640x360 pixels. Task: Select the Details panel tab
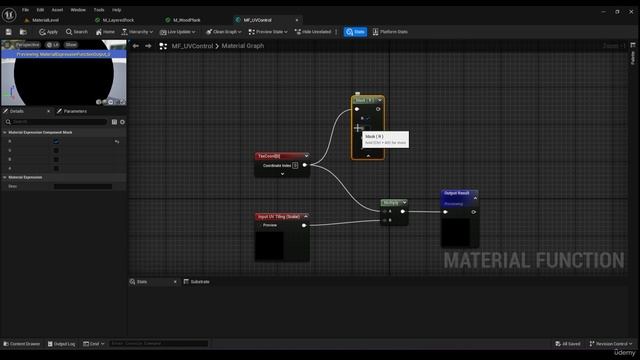(x=17, y=111)
